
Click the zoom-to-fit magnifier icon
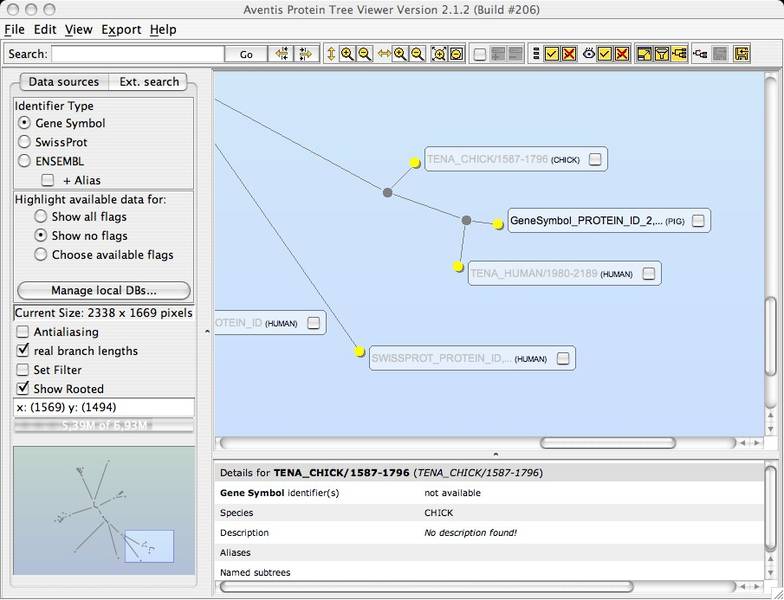pos(456,54)
